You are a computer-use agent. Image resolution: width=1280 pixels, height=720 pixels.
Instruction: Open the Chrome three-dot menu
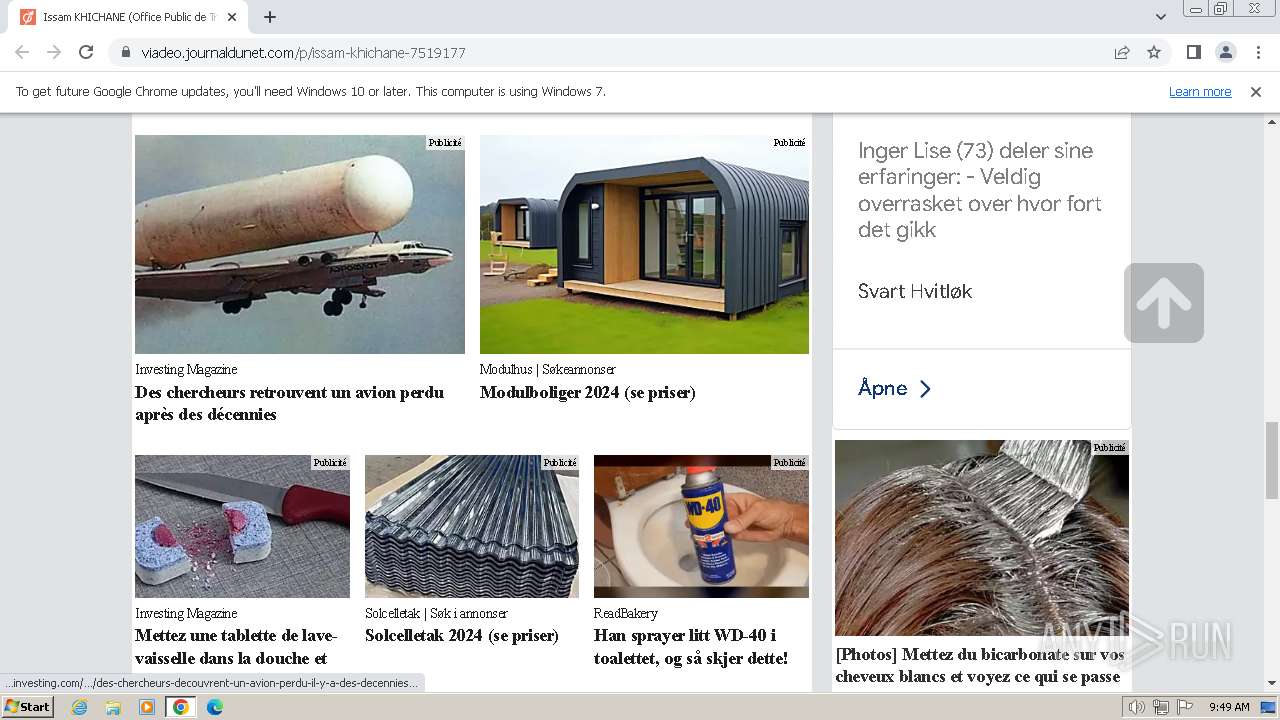[x=1258, y=52]
